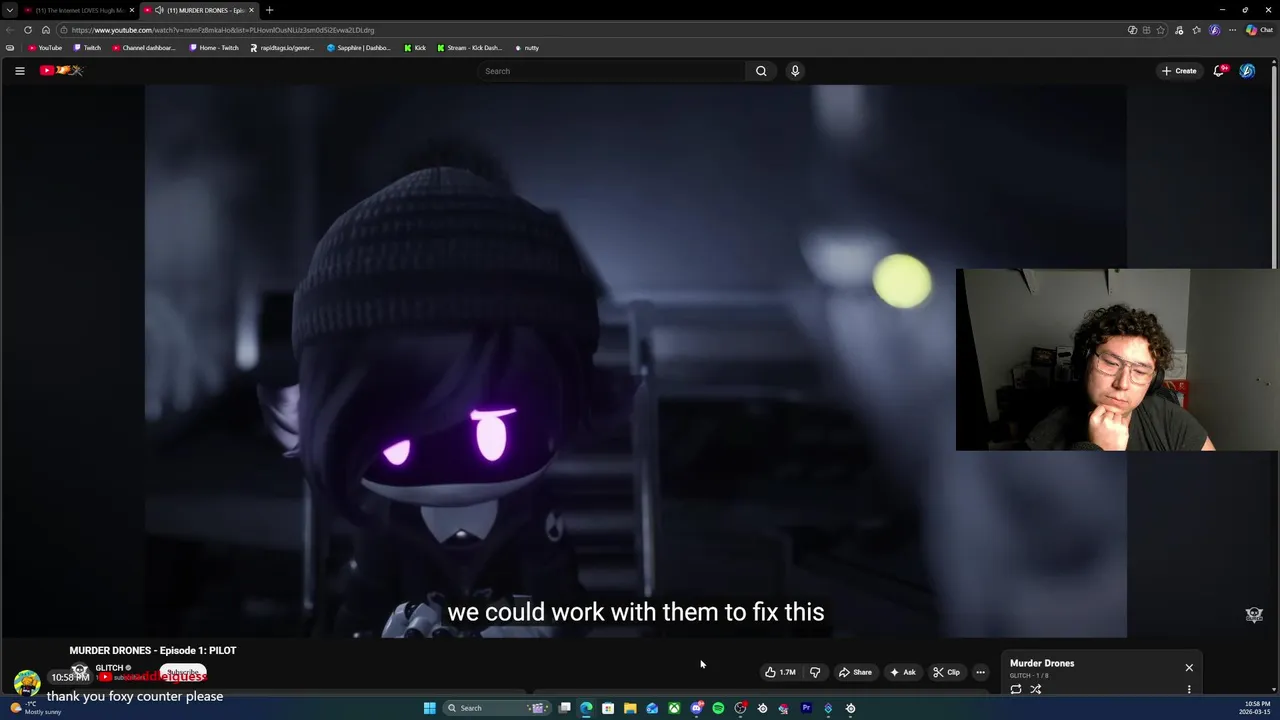Click the magnifier search button
This screenshot has height=720, width=1280.
pos(761,71)
